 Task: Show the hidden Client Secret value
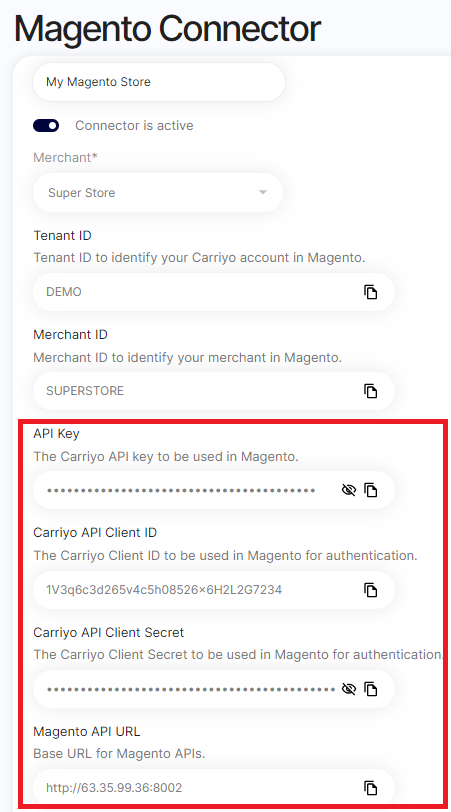(x=349, y=689)
